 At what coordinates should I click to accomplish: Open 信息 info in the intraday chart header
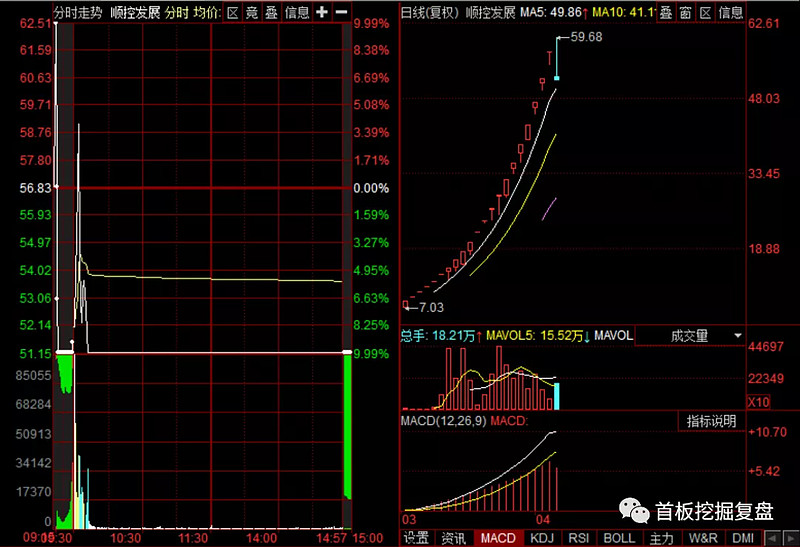(297, 13)
